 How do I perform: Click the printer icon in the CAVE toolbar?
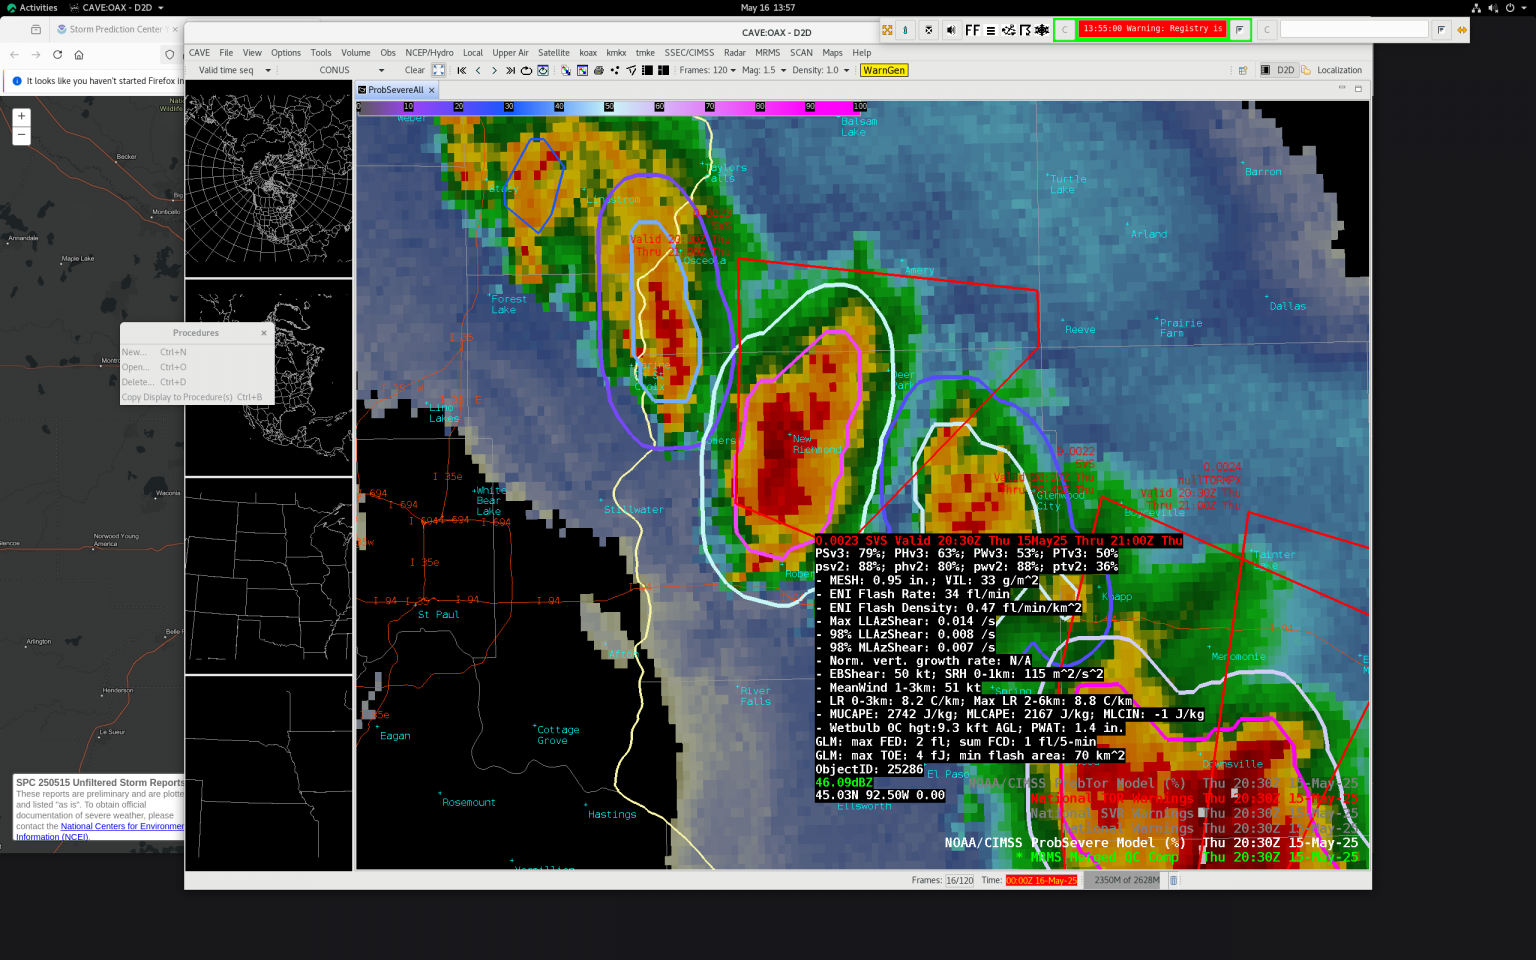tap(598, 70)
